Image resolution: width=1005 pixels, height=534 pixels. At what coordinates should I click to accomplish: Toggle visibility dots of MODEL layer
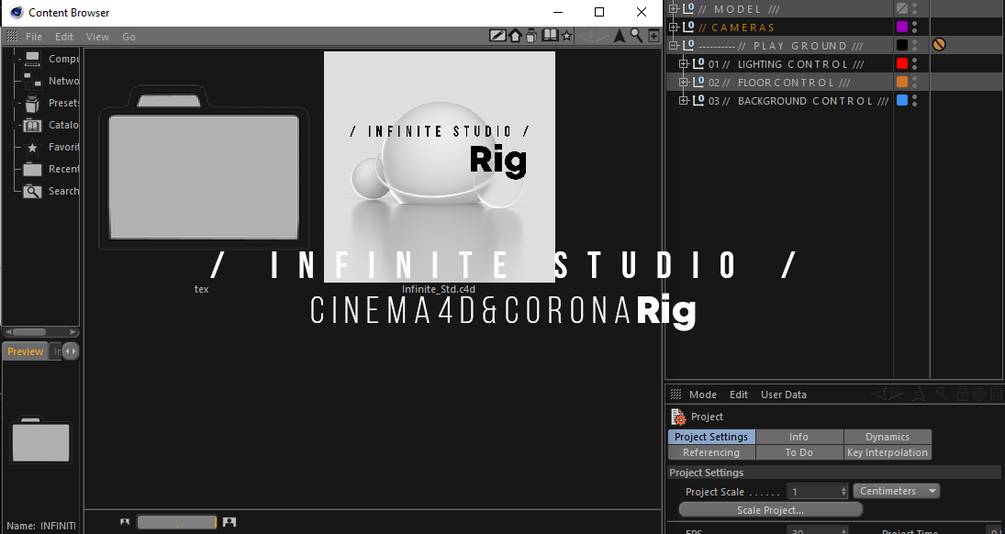pyautogui.click(x=915, y=8)
